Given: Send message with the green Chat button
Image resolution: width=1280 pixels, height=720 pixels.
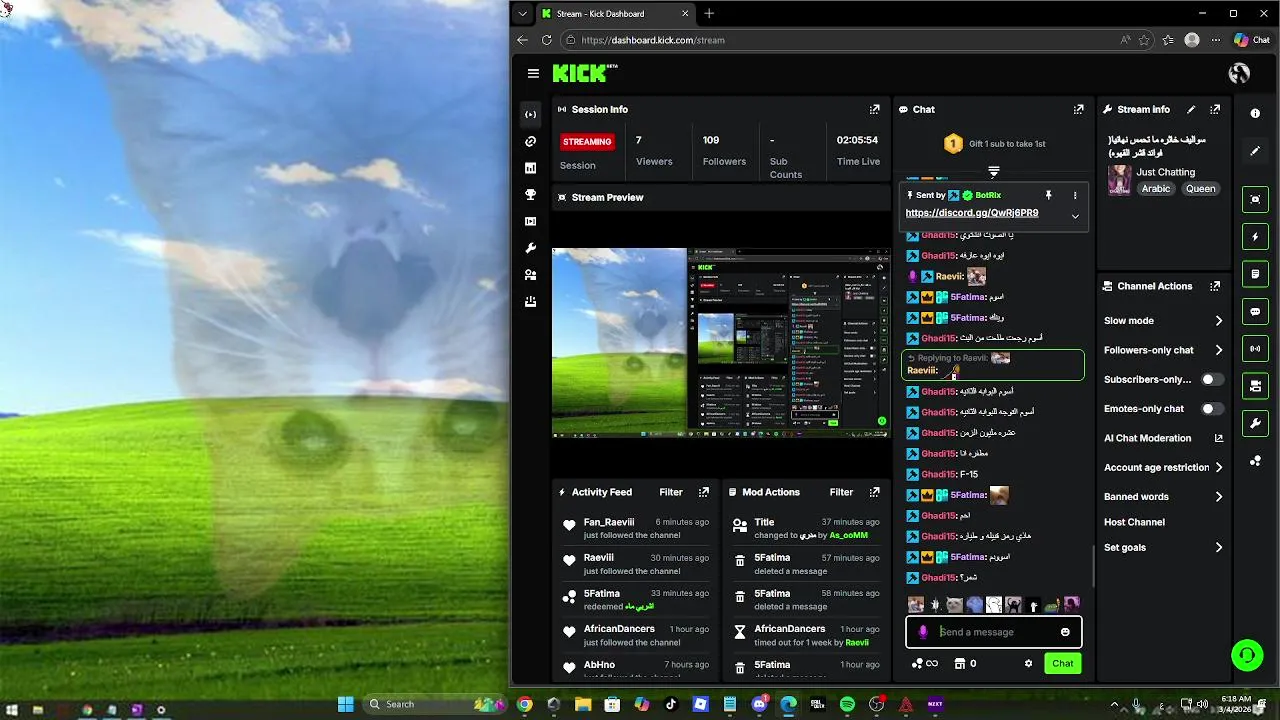Looking at the screenshot, I should pos(1062,663).
